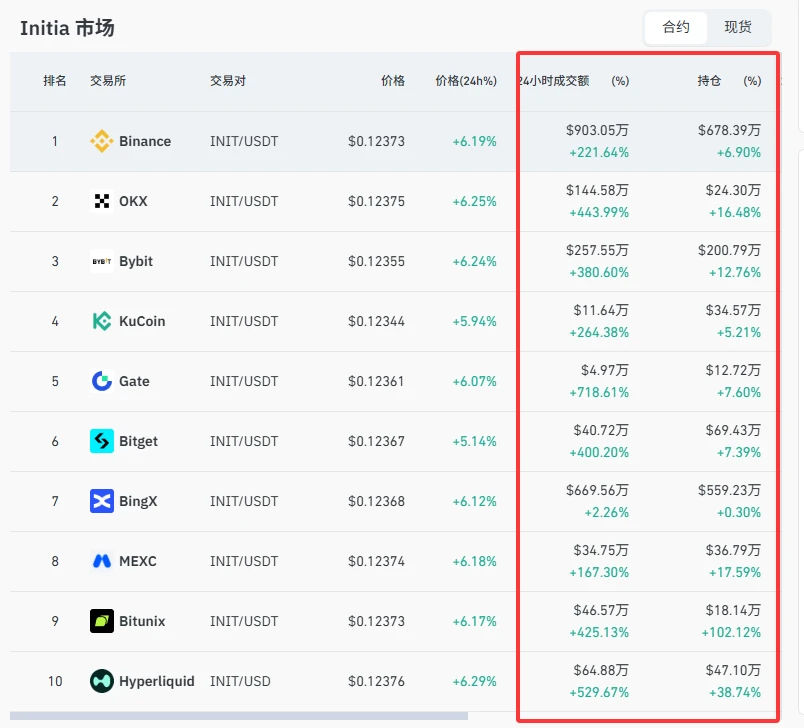This screenshot has height=728, width=804.
Task: Click the BingX exchange logo icon
Action: coord(102,501)
